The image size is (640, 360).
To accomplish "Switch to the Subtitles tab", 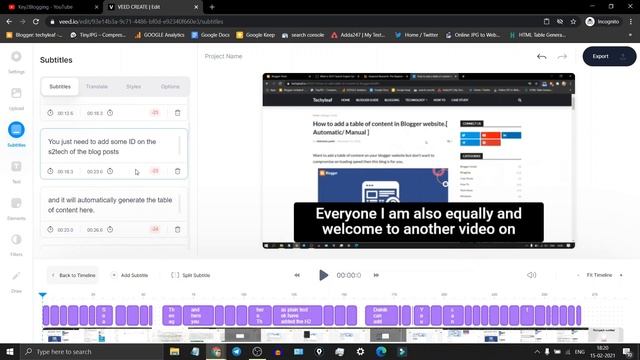I will pos(60,87).
